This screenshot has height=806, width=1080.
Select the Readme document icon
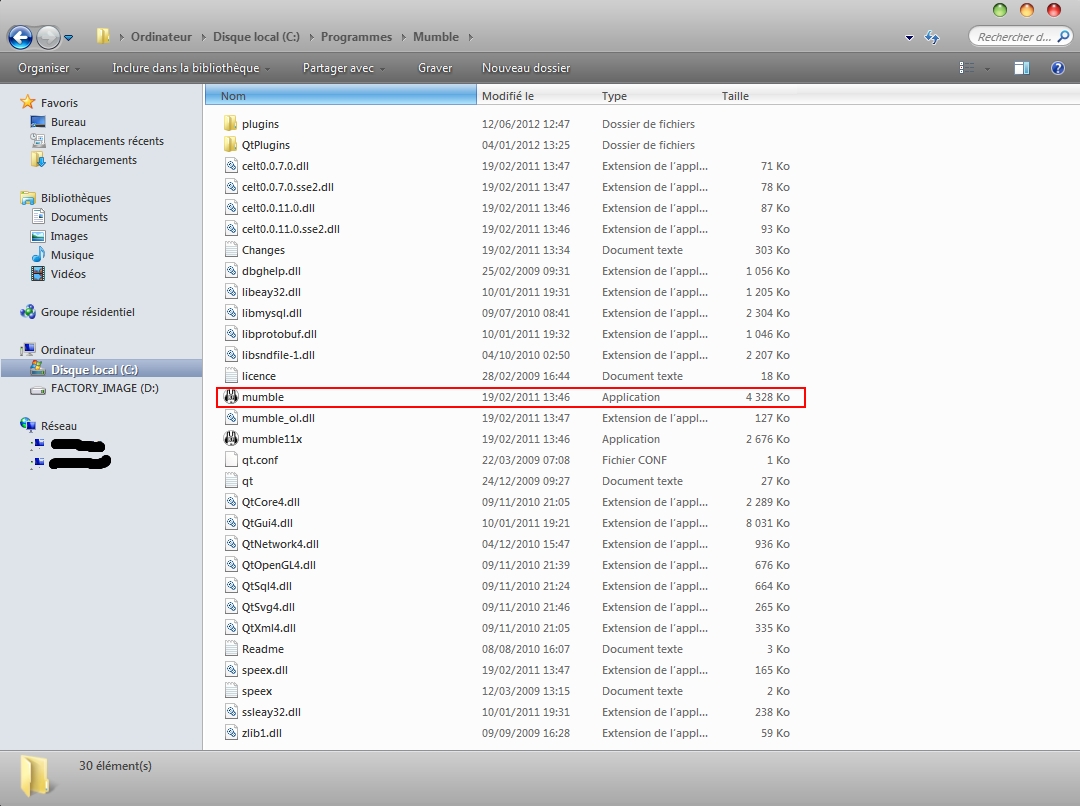click(231, 649)
